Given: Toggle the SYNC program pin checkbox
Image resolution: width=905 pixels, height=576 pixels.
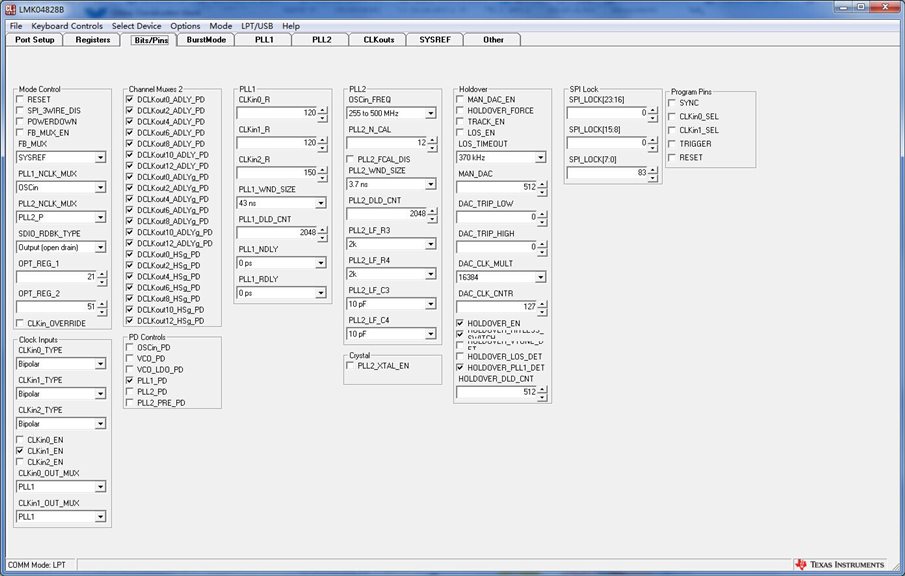Looking at the screenshot, I should pos(672,103).
